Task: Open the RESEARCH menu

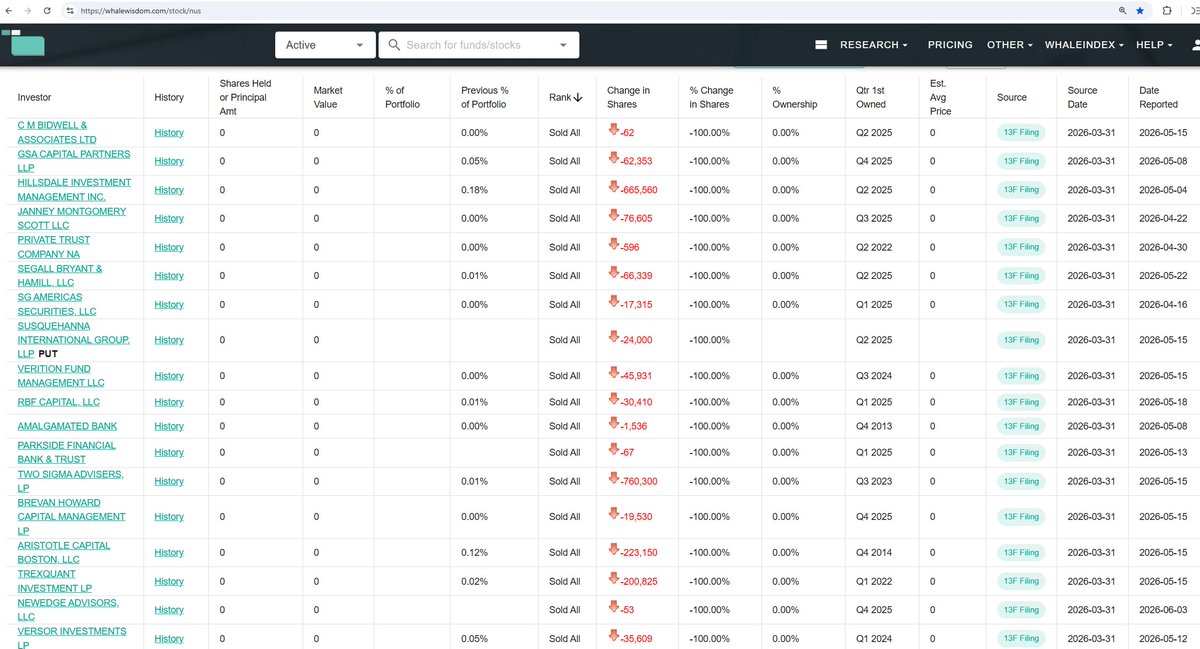Action: tap(874, 45)
